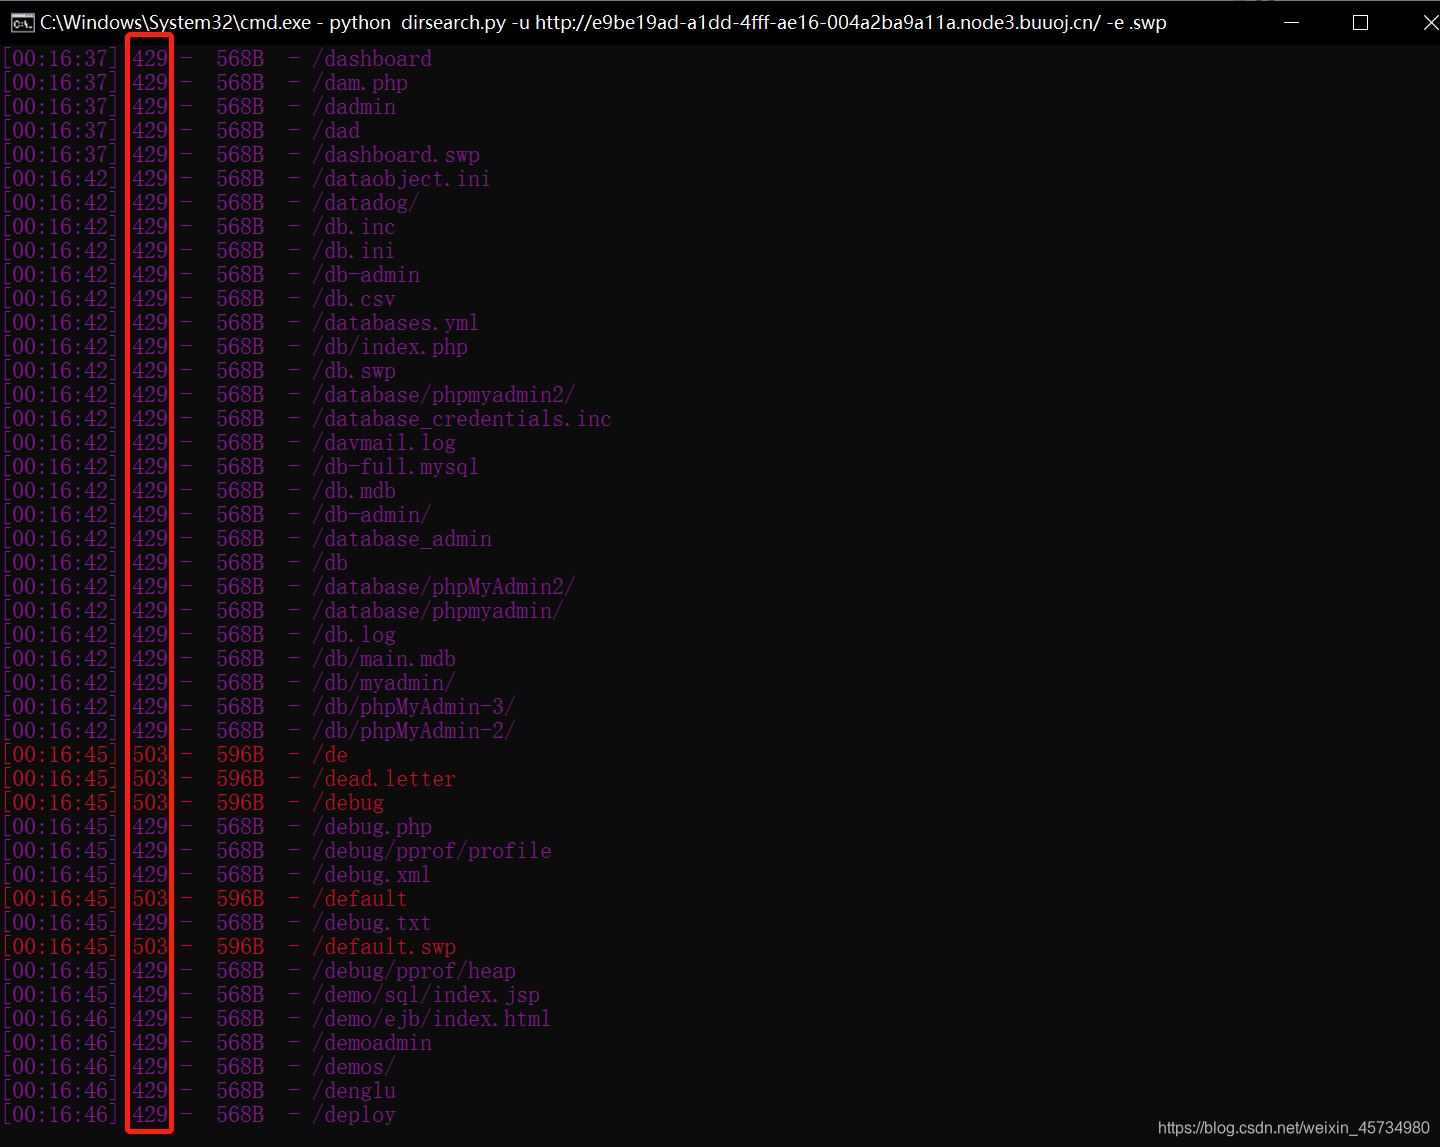Click the 596B size on /dead.letter row

[240, 779]
